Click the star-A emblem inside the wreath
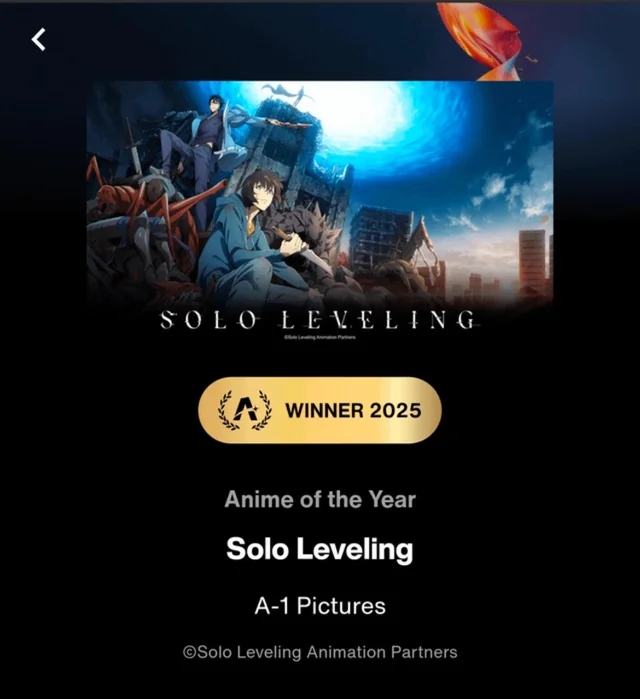 [244, 409]
